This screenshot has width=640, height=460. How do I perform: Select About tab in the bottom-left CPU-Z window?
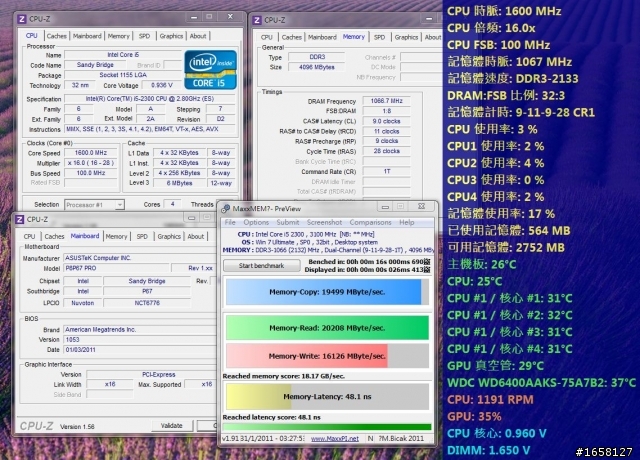coord(196,236)
